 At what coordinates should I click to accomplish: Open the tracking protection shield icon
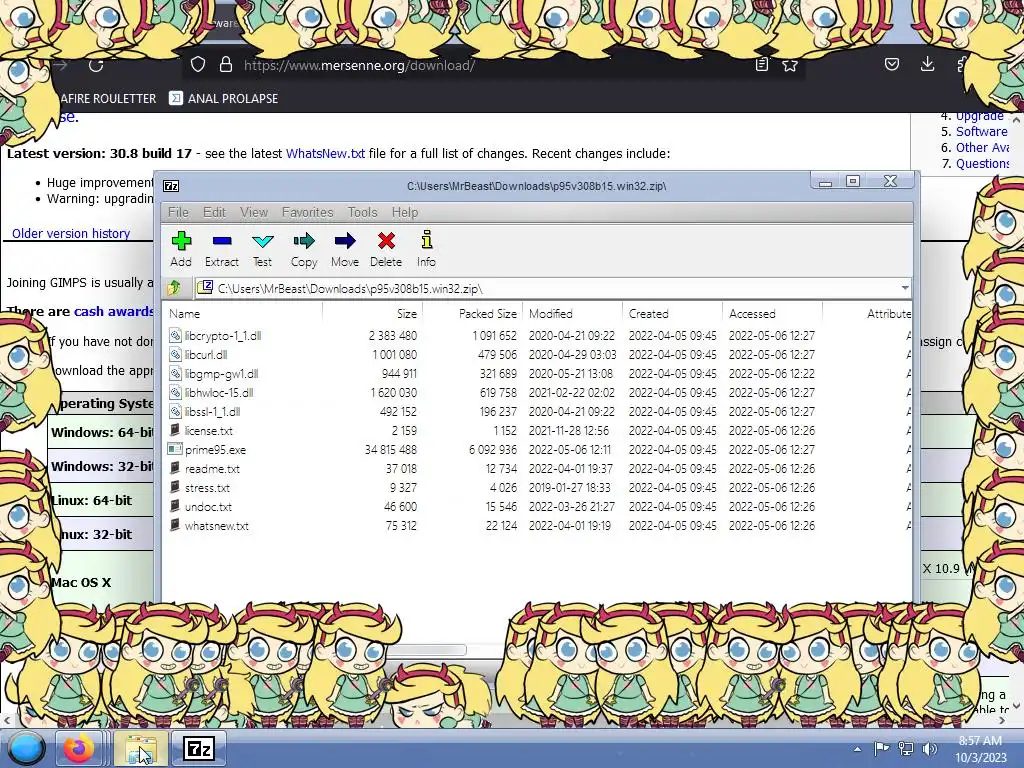click(x=198, y=65)
